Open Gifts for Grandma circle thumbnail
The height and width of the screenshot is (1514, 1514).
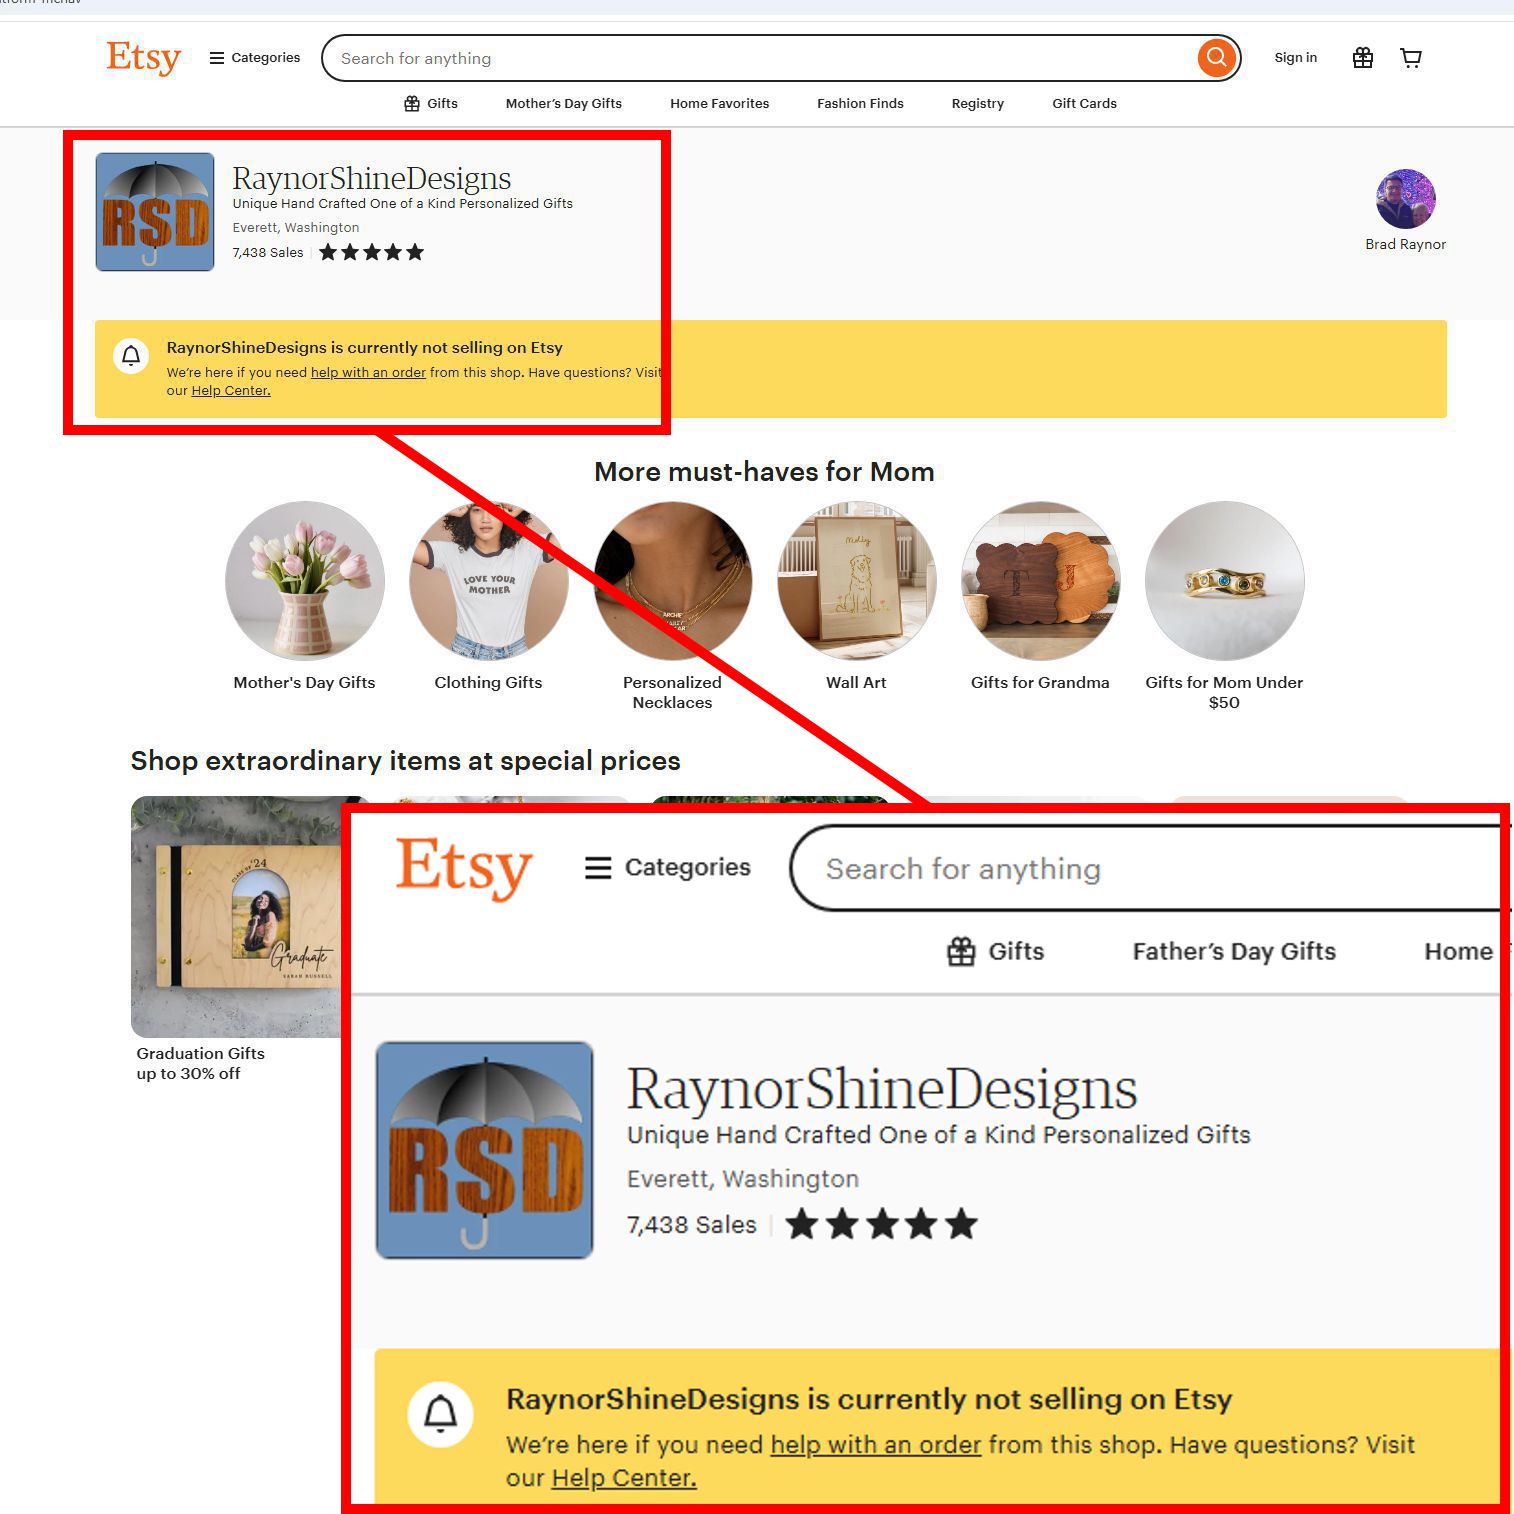1040,581
